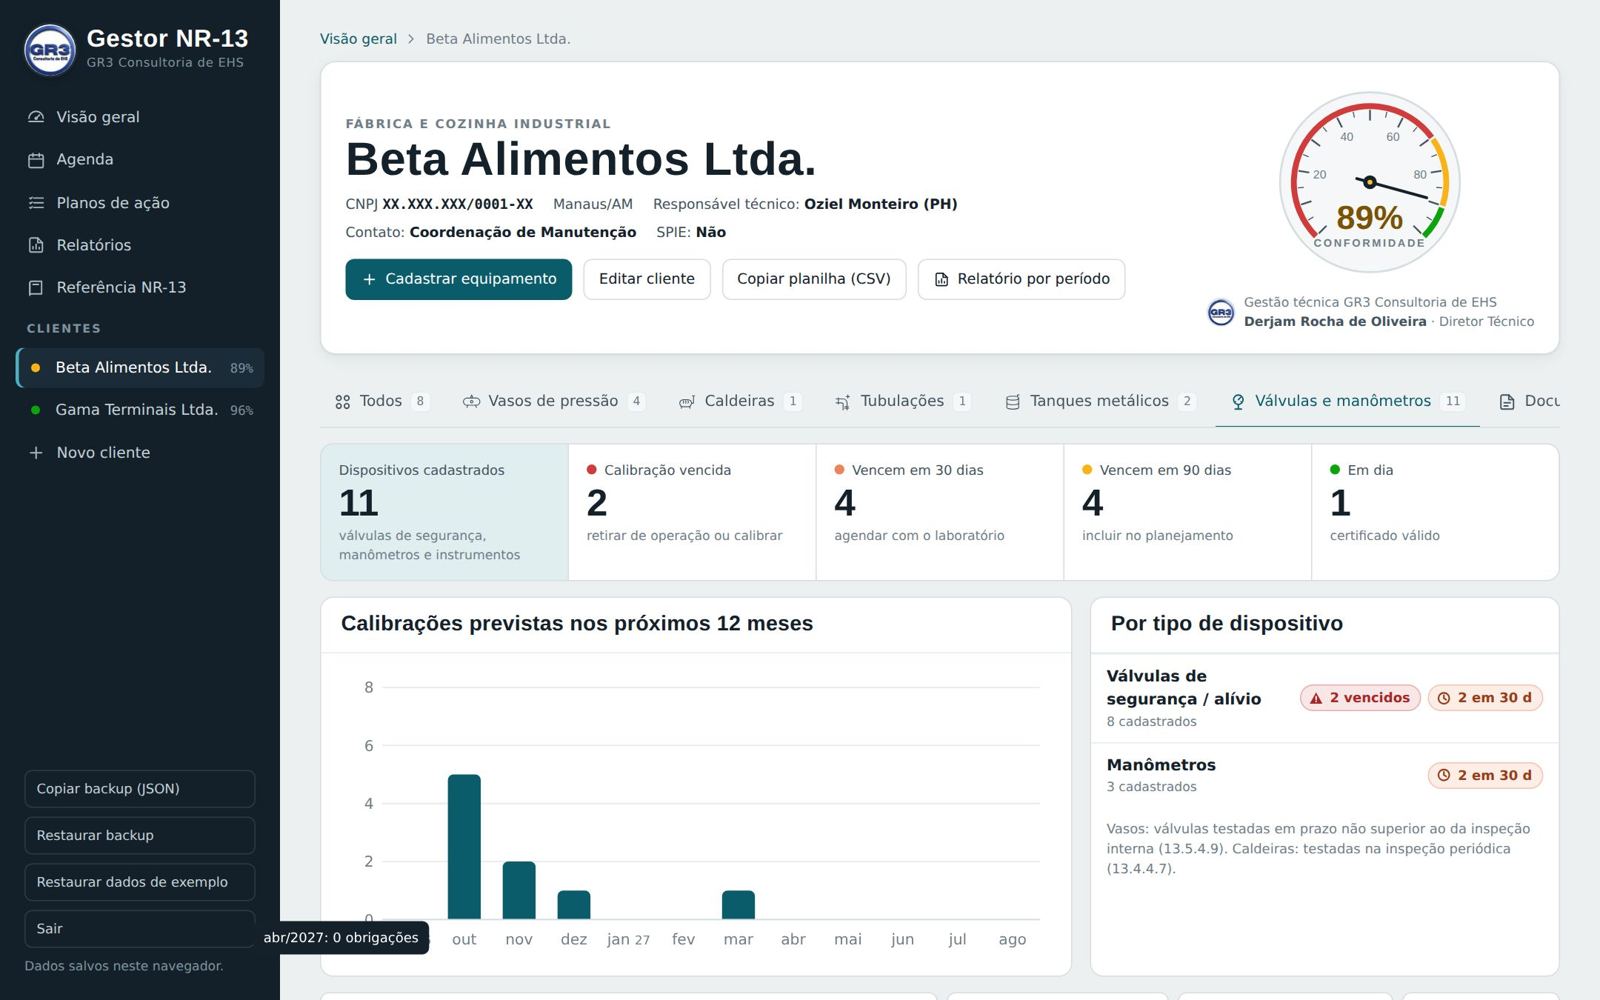Click the Restaurar backup button
The height and width of the screenshot is (1000, 1600).
[140, 836]
